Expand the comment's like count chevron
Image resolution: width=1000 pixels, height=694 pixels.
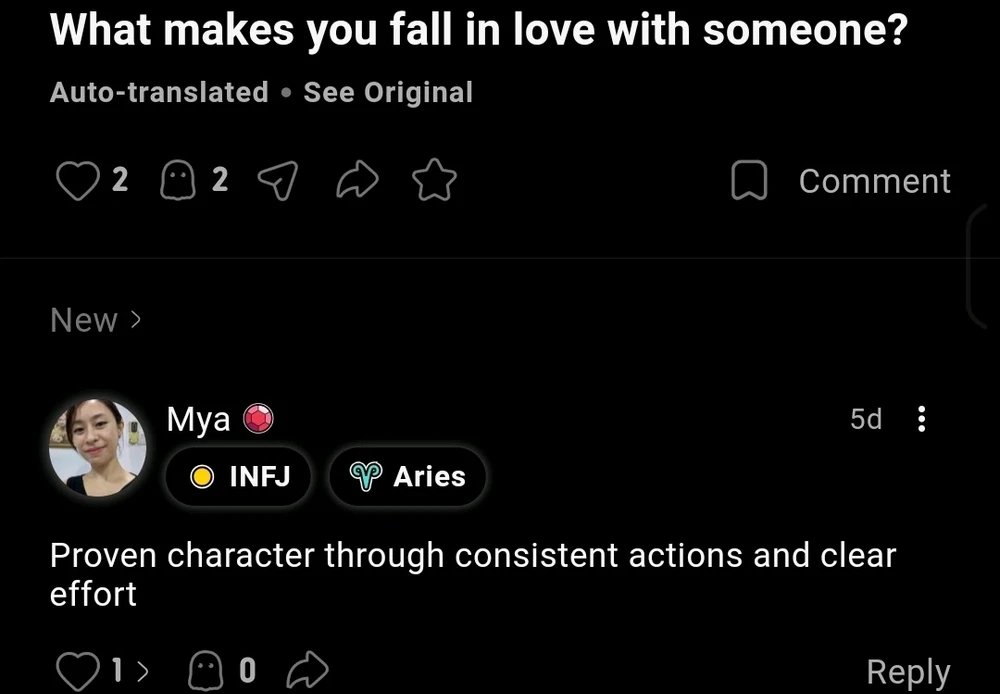(141, 671)
